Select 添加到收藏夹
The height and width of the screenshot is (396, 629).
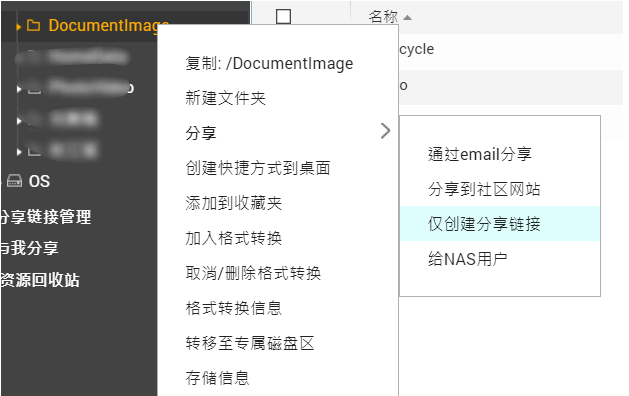233,203
